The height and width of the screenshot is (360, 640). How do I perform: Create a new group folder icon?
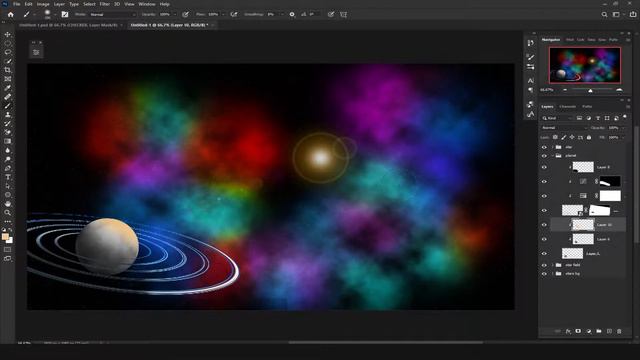599,331
